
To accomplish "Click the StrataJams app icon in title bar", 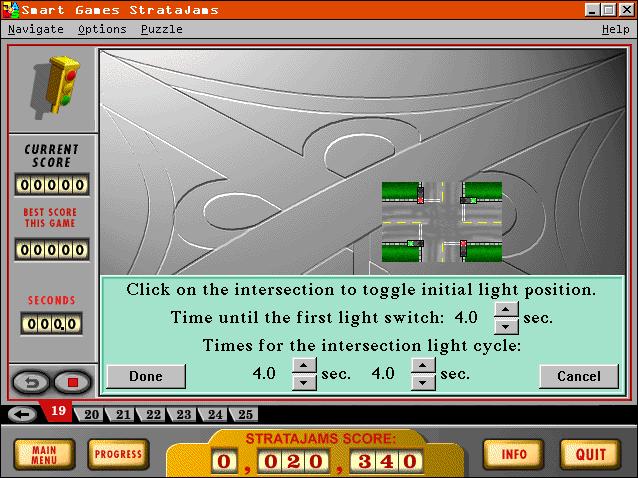I will [11, 10].
